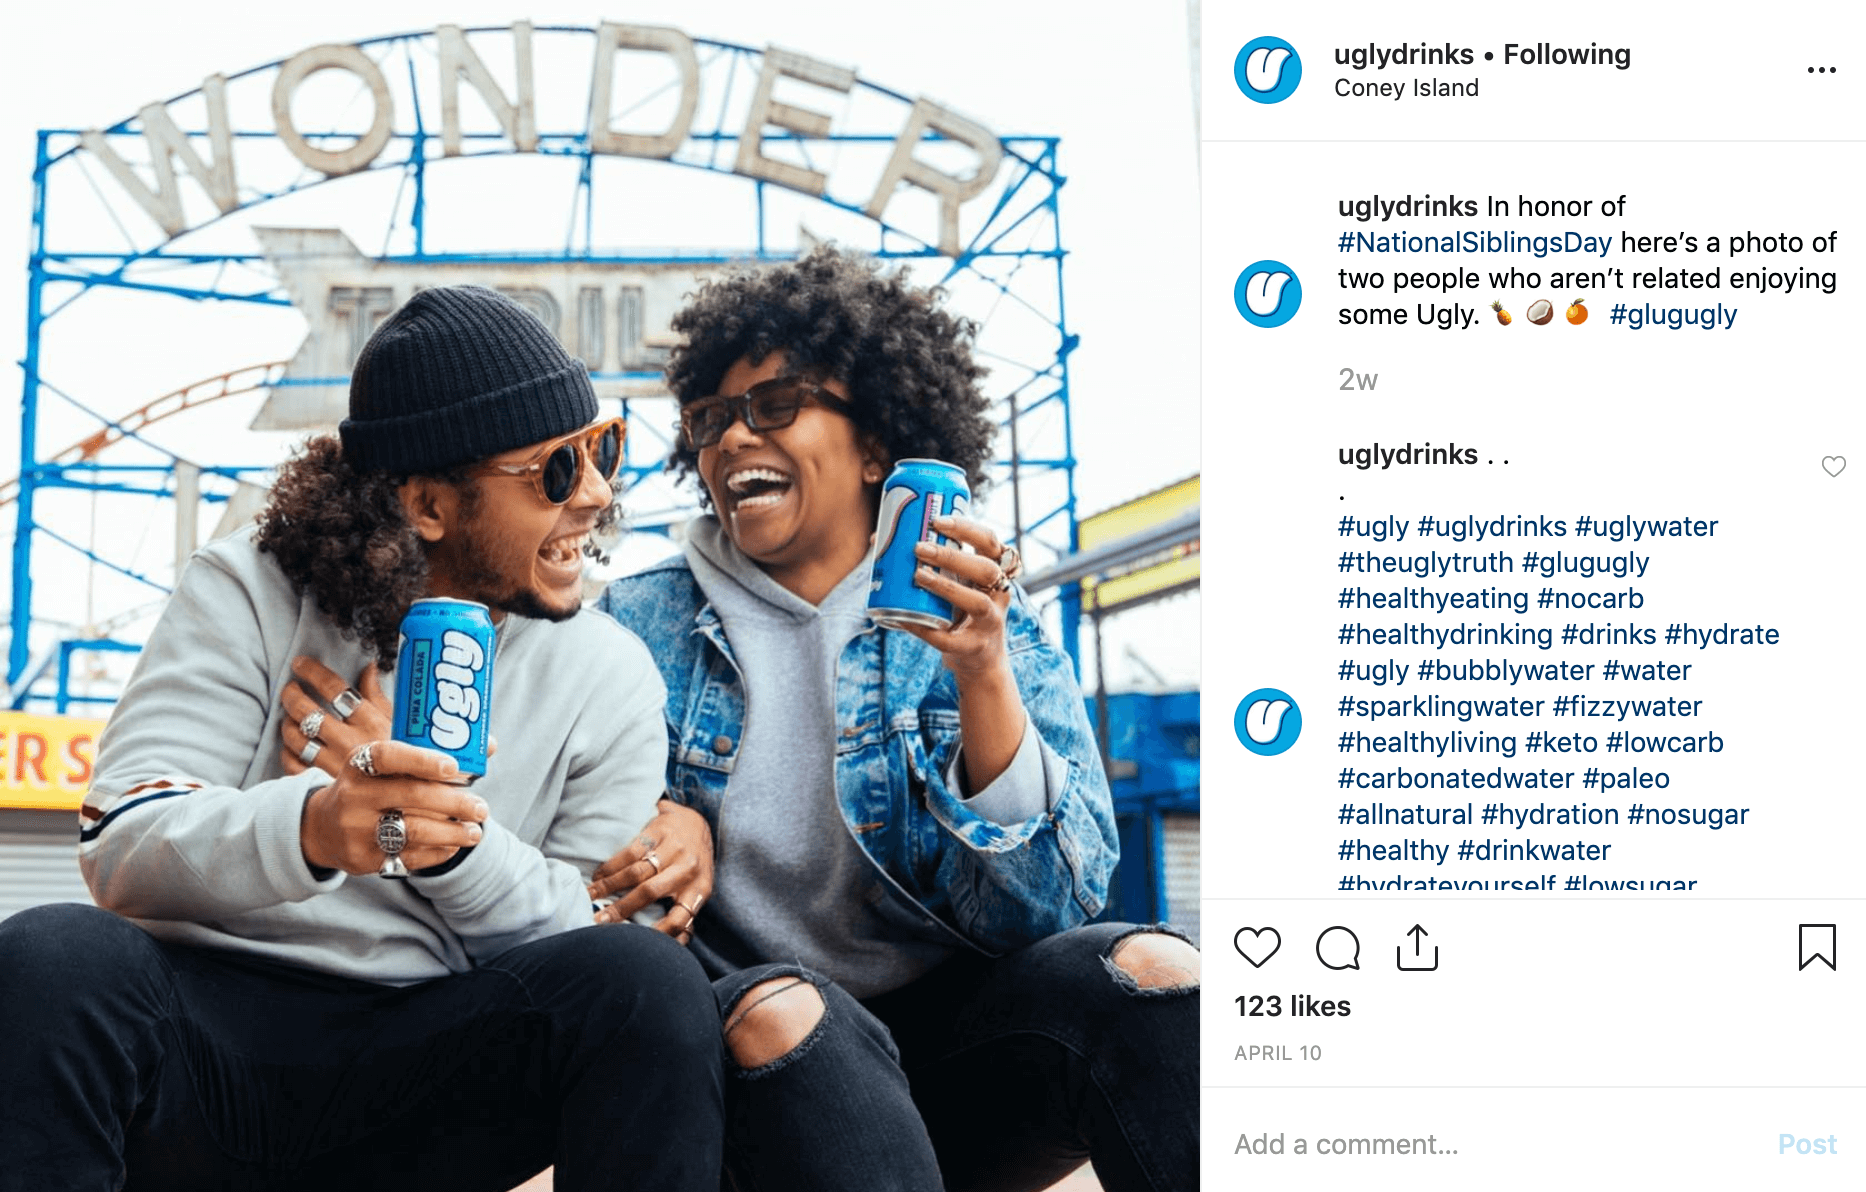Open the #sparklingwater hashtag

(x=1441, y=706)
